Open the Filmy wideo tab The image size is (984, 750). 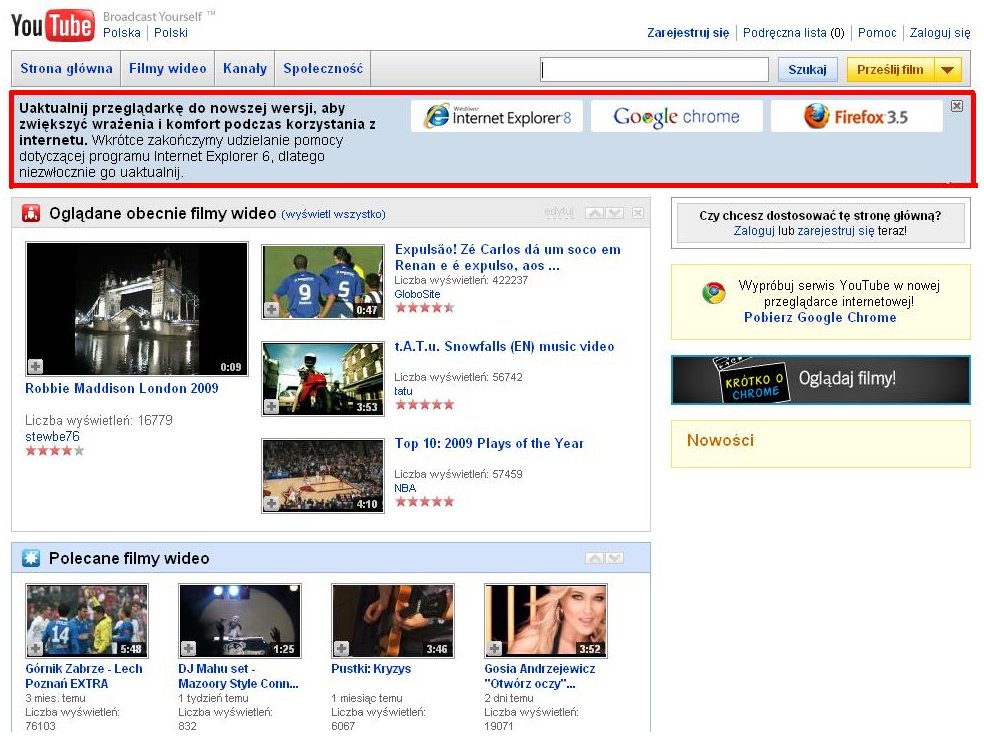167,69
